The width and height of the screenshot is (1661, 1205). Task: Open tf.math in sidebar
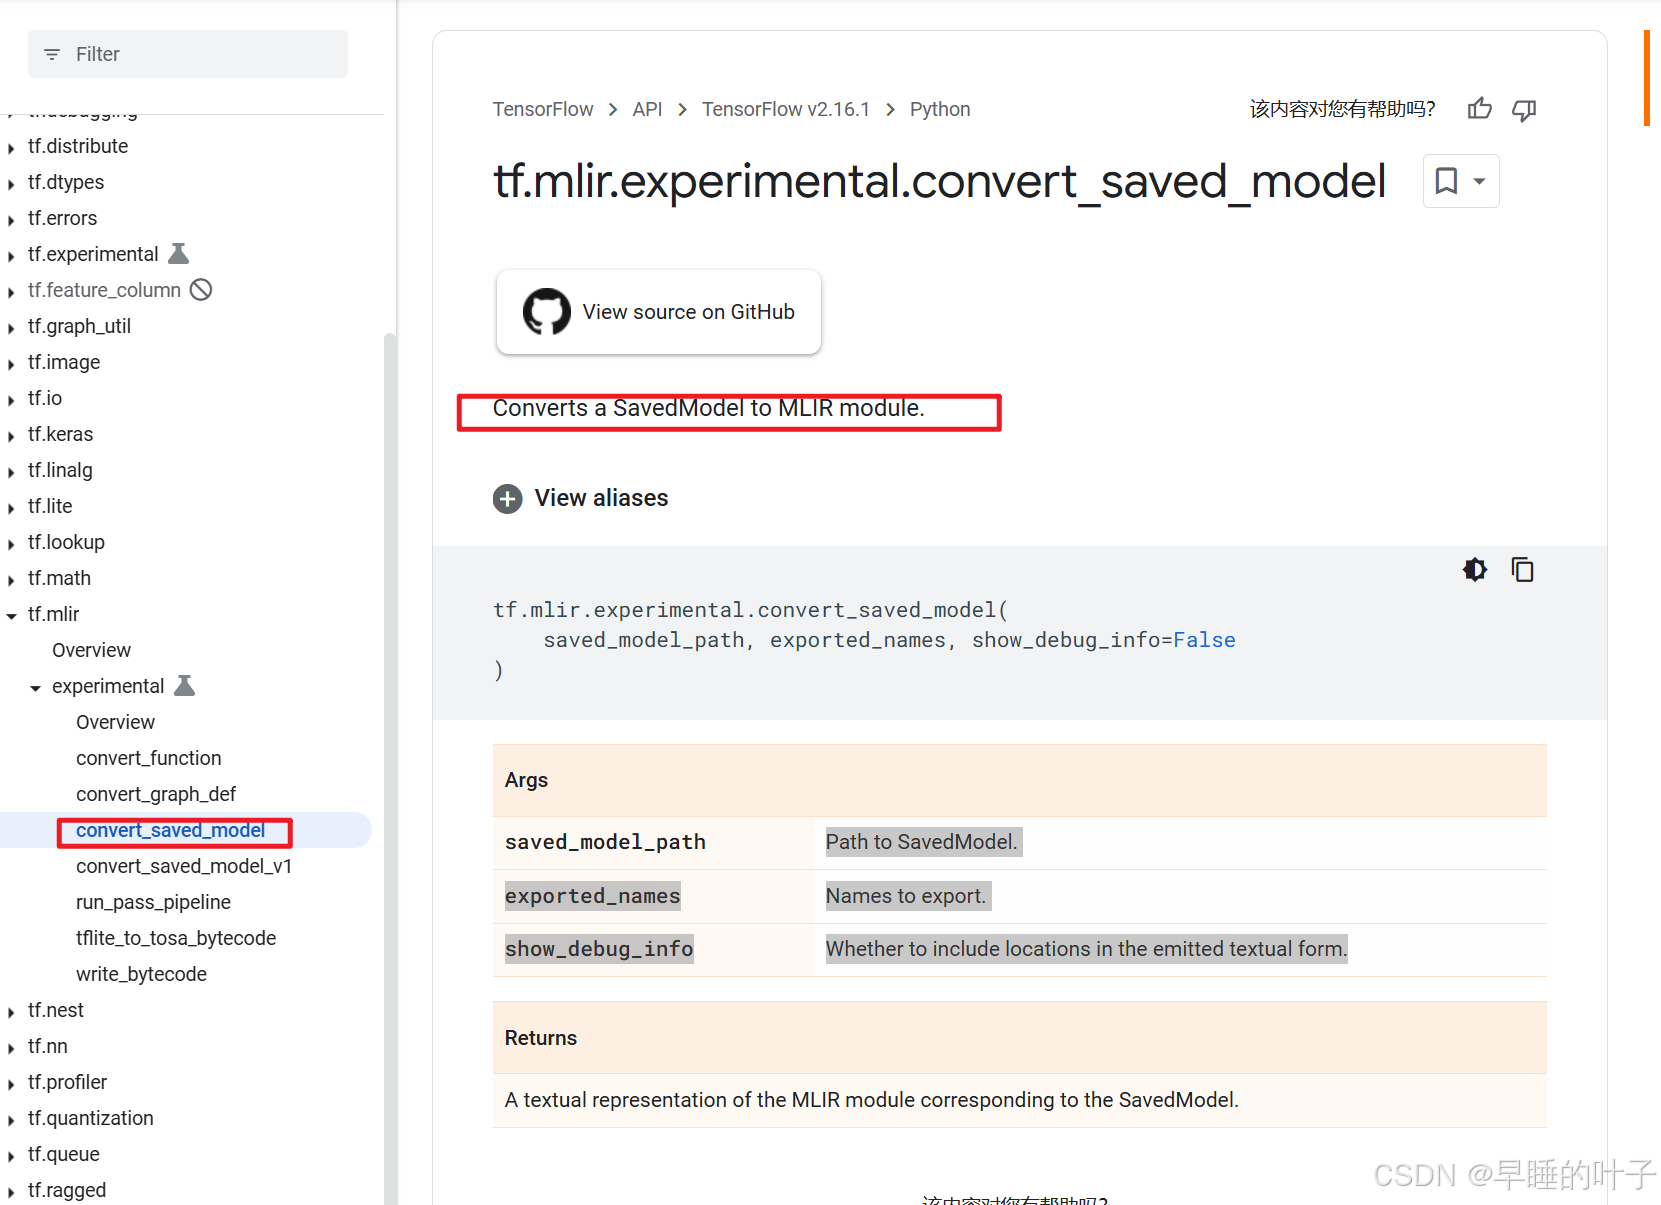pyautogui.click(x=59, y=578)
